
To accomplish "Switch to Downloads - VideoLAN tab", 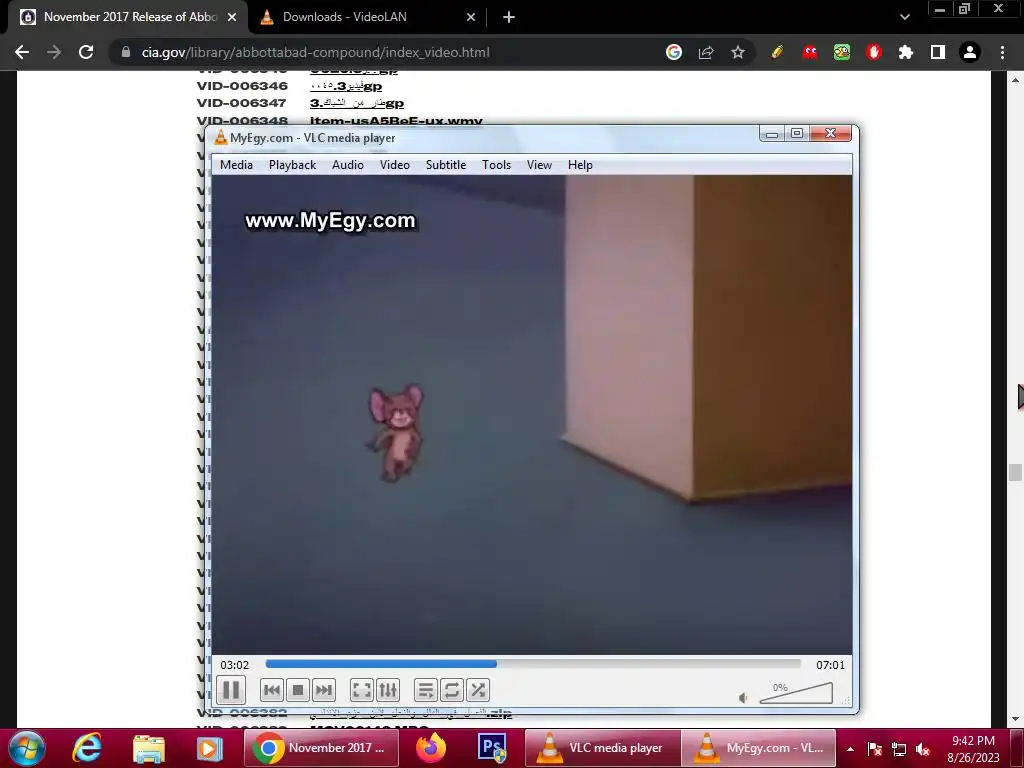I will pyautogui.click(x=368, y=17).
